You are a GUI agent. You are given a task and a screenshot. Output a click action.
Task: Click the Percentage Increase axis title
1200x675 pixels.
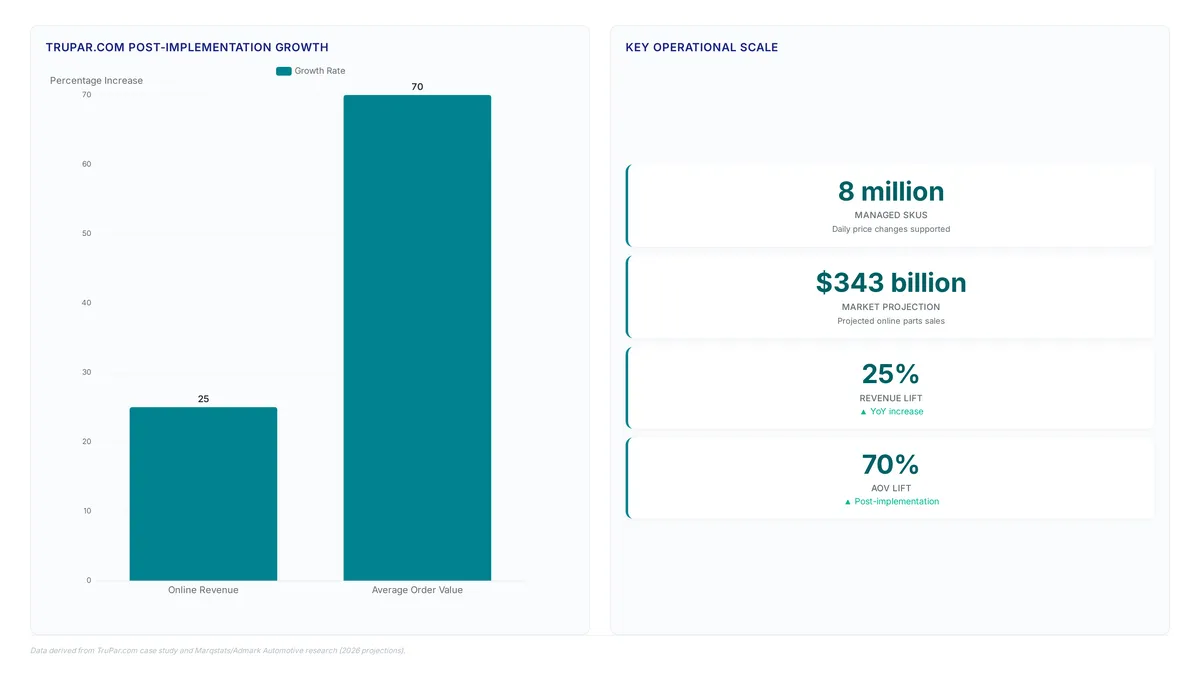pyautogui.click(x=97, y=81)
